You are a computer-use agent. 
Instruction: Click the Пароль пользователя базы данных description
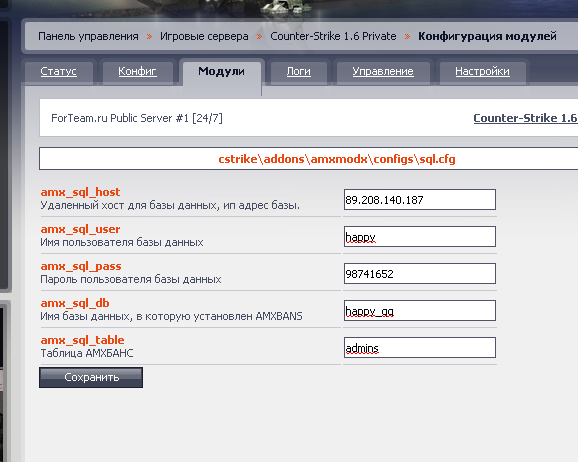tap(130, 279)
